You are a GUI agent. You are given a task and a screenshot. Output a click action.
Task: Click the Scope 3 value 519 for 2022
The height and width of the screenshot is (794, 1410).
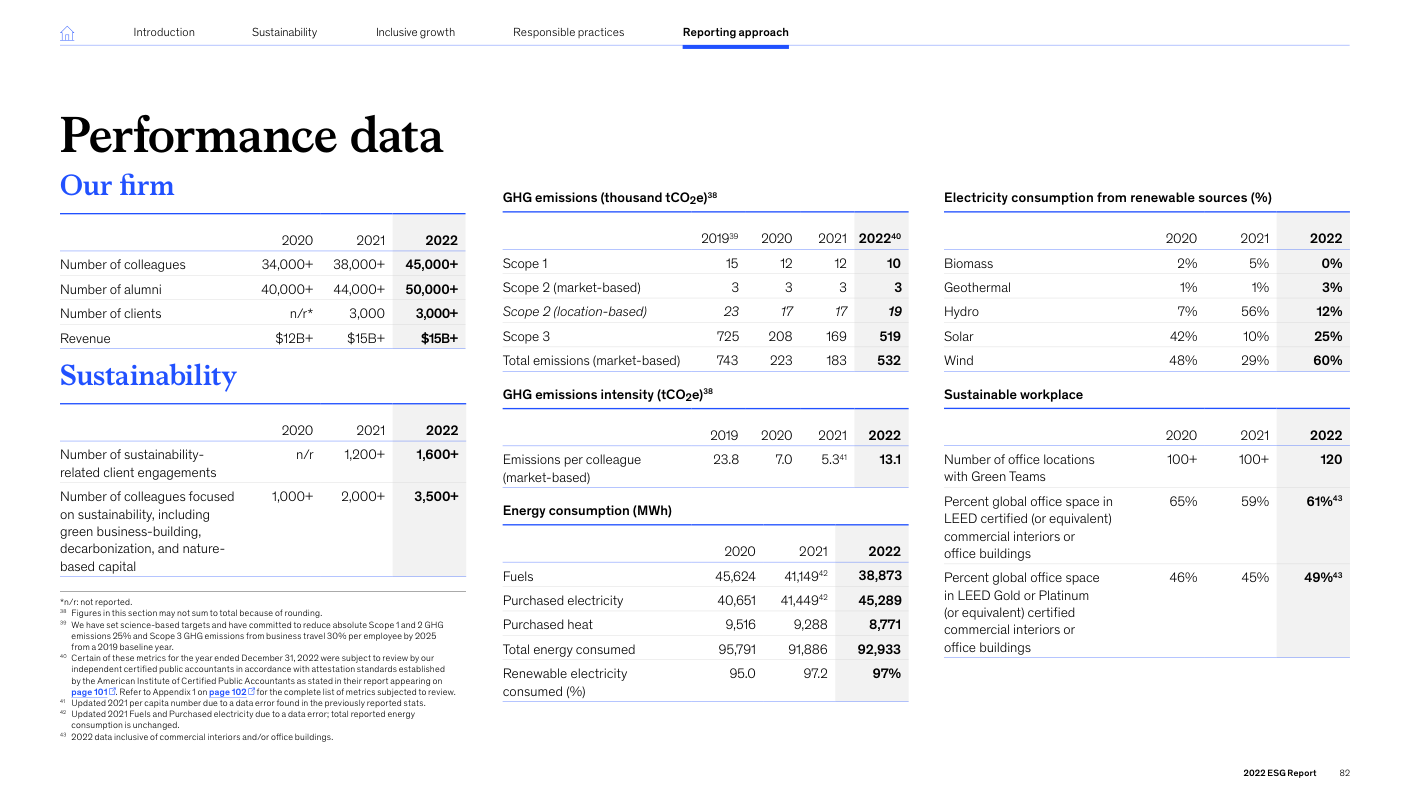[x=888, y=337]
